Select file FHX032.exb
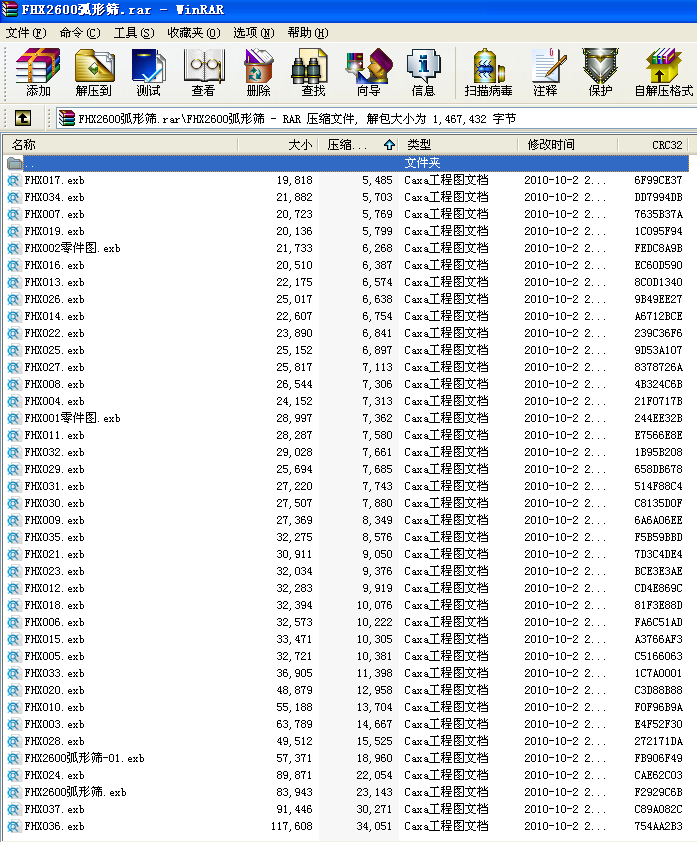697x842 pixels. pos(54,453)
